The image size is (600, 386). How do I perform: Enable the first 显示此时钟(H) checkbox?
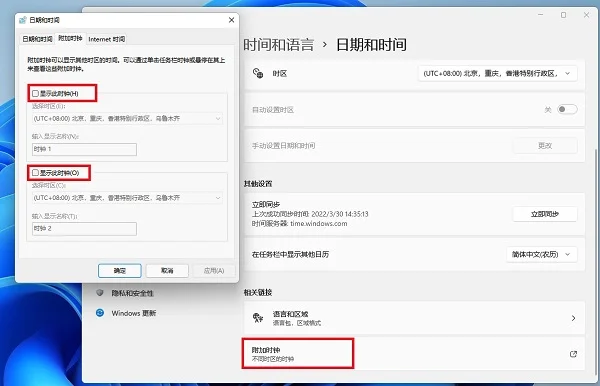point(36,93)
